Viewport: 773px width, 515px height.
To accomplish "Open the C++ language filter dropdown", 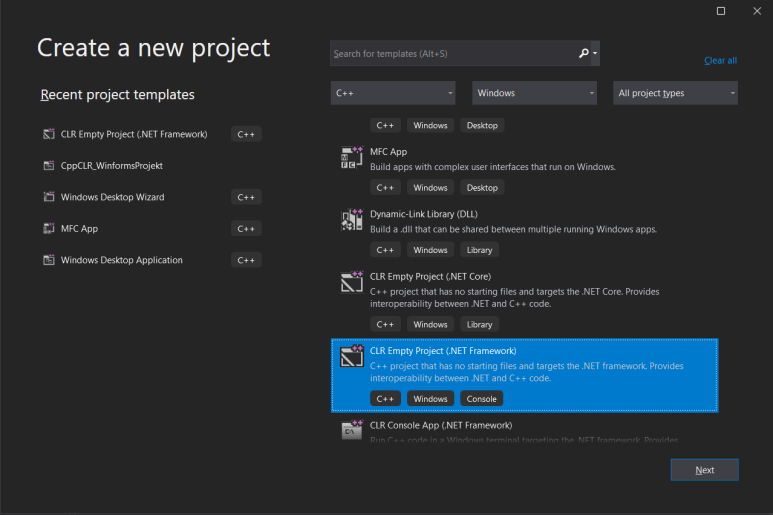I will point(393,93).
